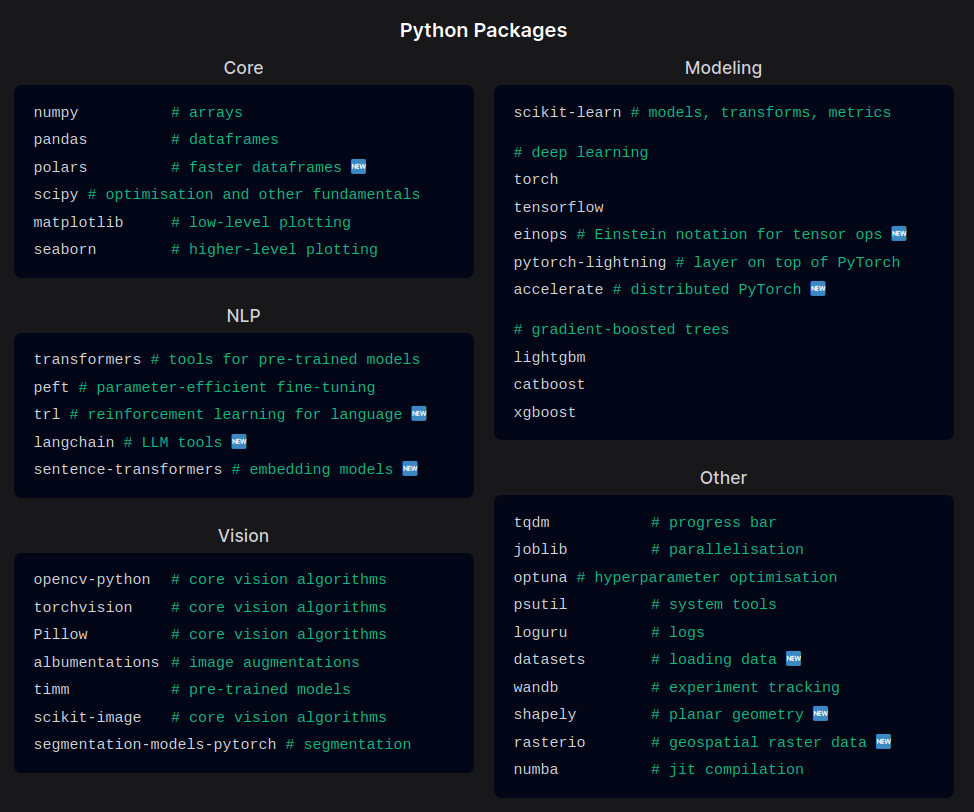The image size is (974, 812).
Task: Click the NEW badge next to rasterio
Action: (x=883, y=741)
